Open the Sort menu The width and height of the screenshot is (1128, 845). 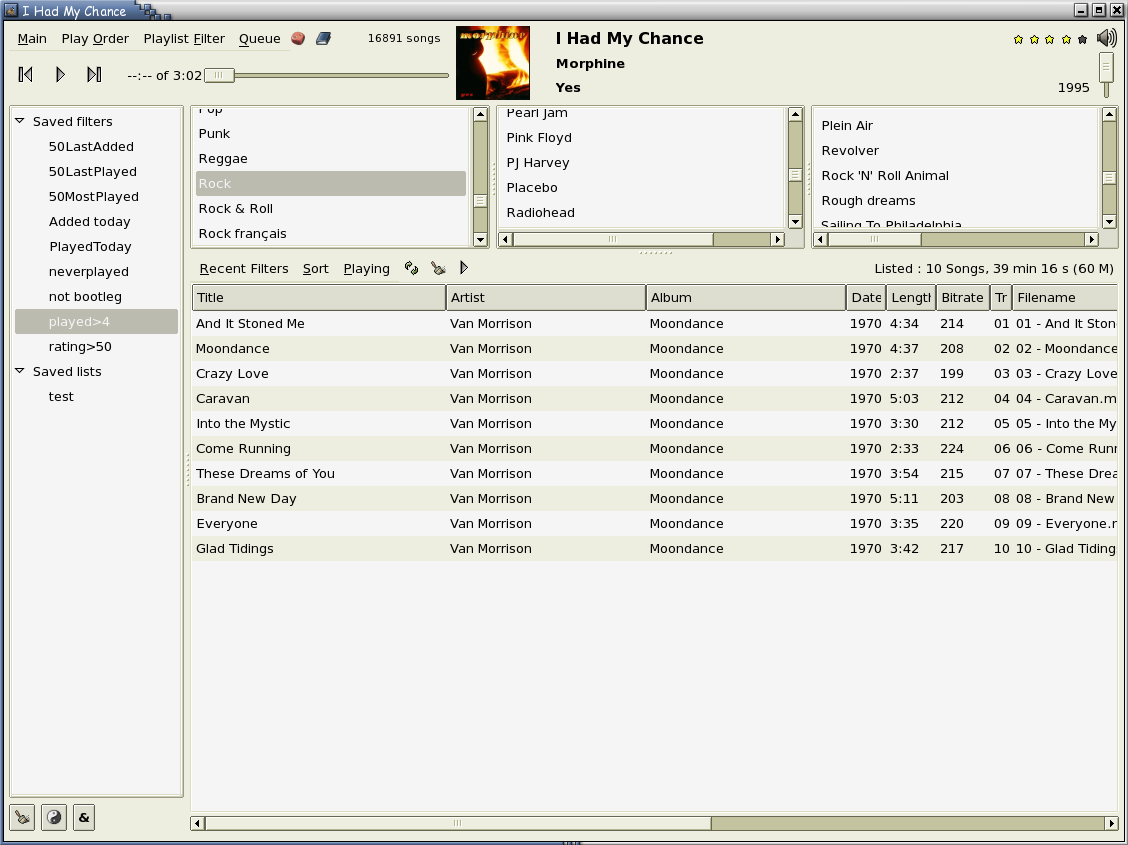coord(316,268)
